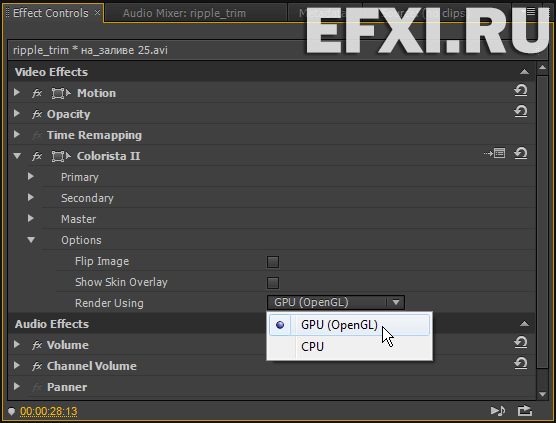Screen dimensions: 556x423
Task: Toggle the Opacity fx on/off icon
Action: 37,114
